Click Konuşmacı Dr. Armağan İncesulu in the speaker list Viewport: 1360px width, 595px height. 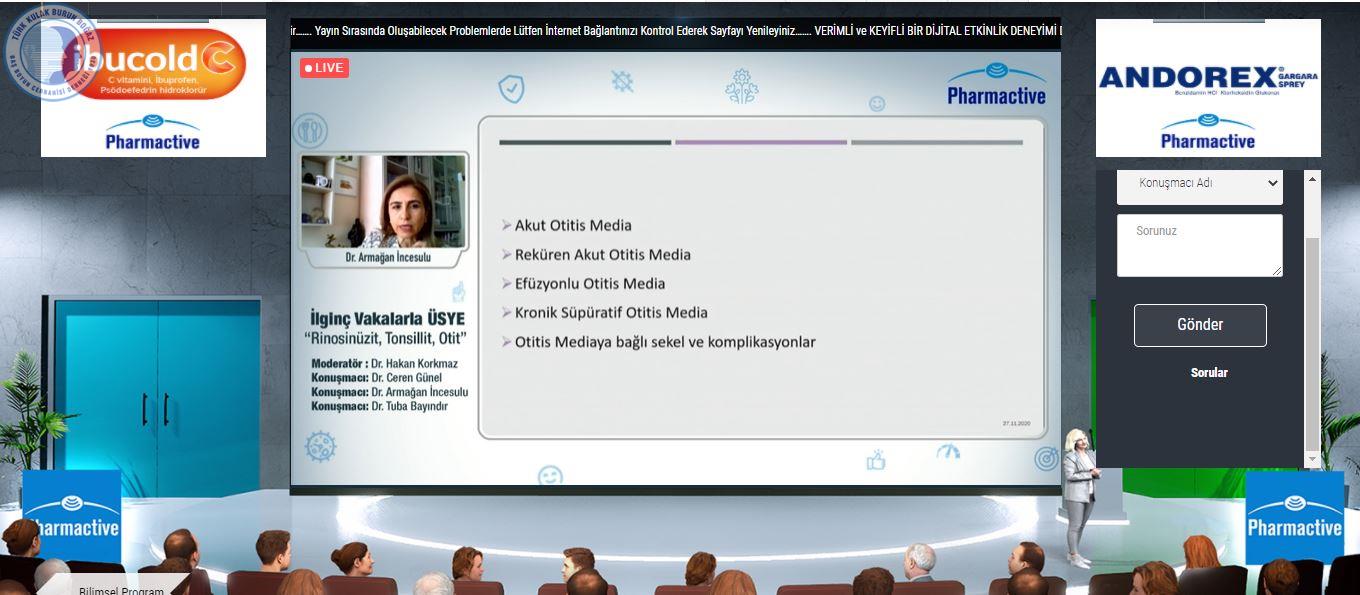(390, 393)
